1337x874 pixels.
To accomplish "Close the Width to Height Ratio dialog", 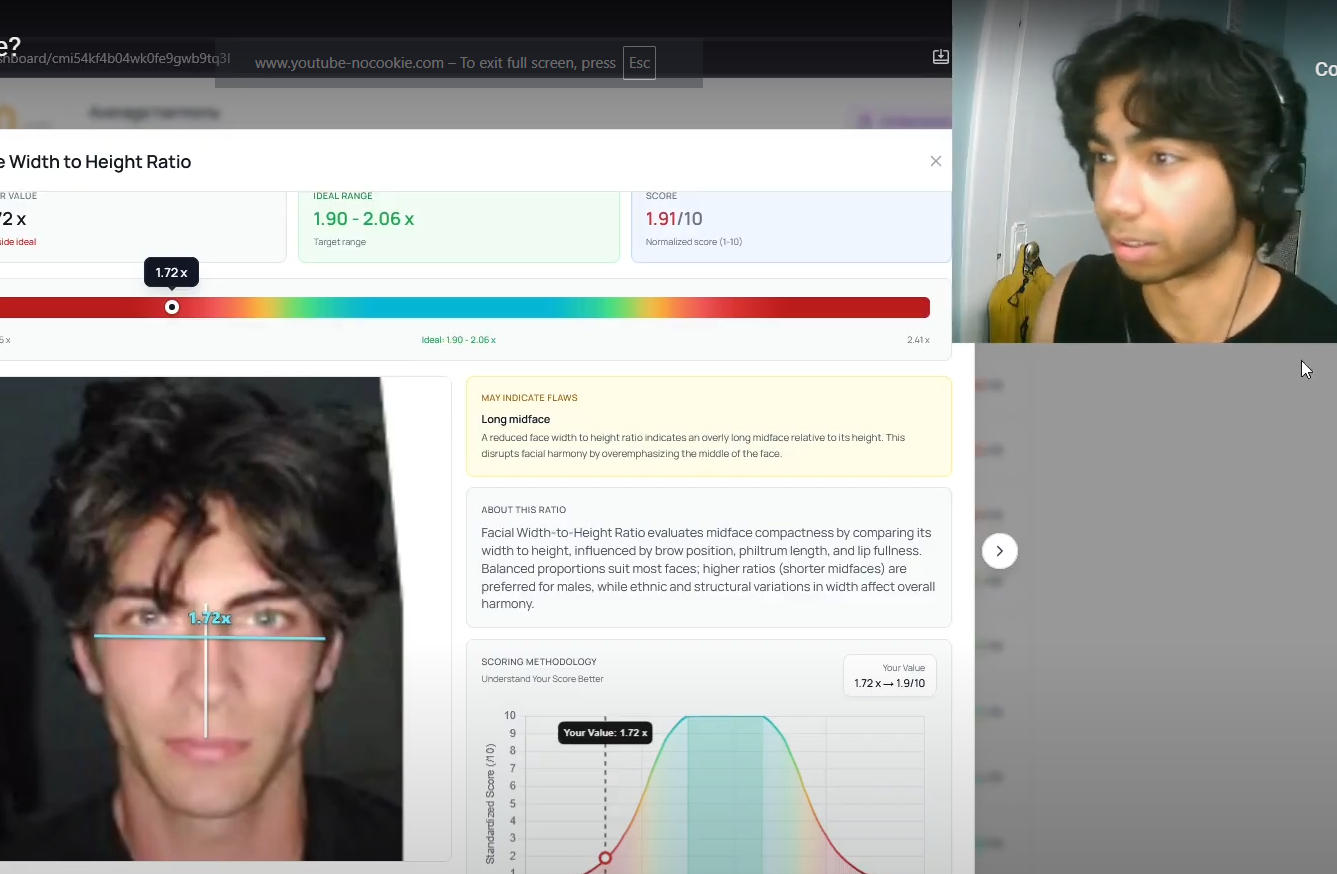I will point(935,161).
